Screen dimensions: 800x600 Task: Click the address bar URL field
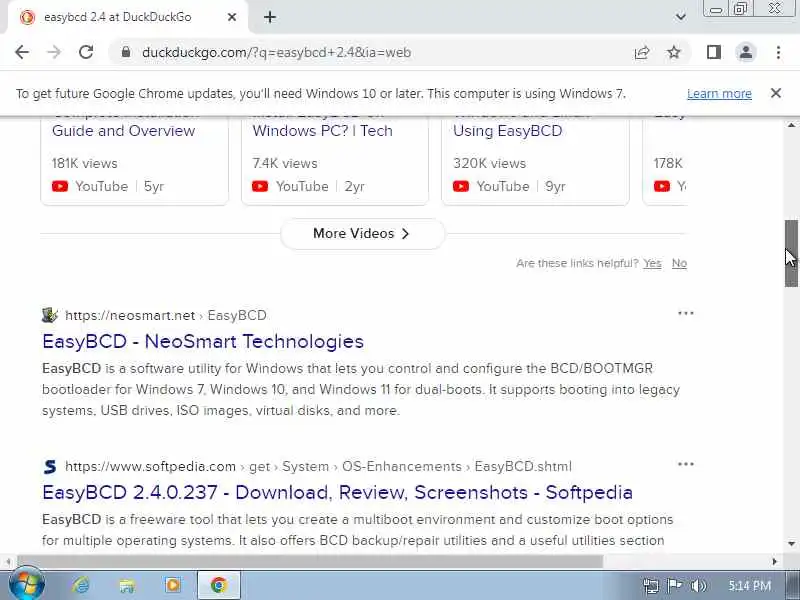pos(378,52)
